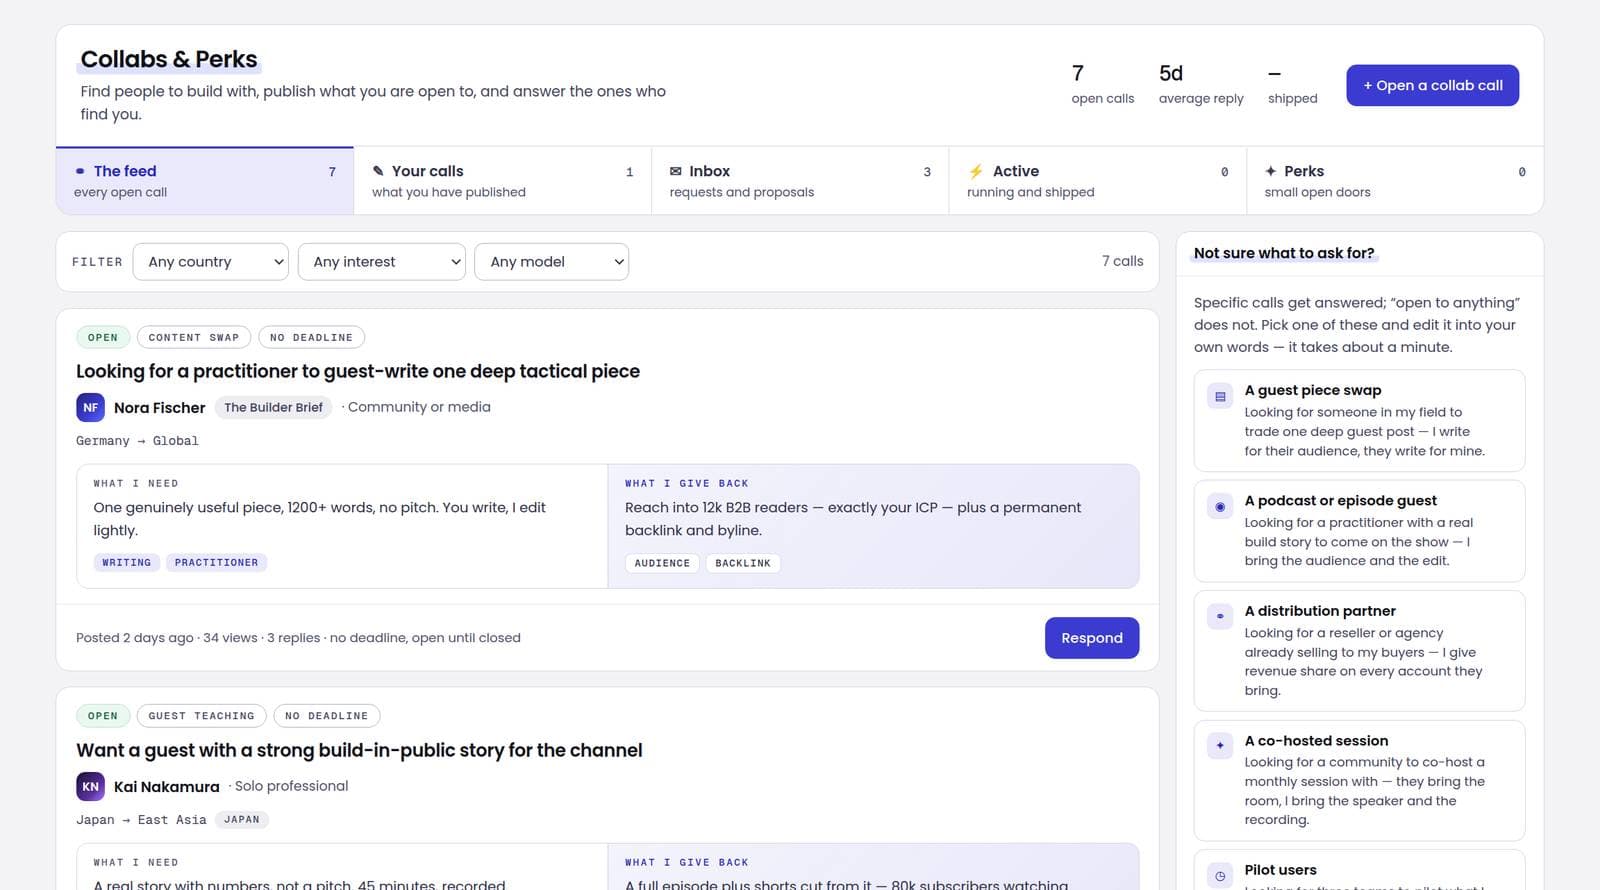Screen dimensions: 1600x890
Task: Click The Builder Brief tag
Action: pyautogui.click(x=273, y=407)
